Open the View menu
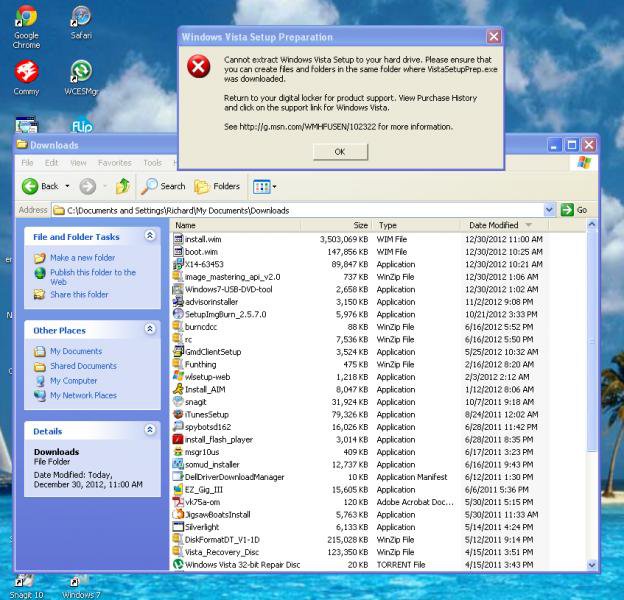Viewport: 624px width, 600px height. coord(78,163)
